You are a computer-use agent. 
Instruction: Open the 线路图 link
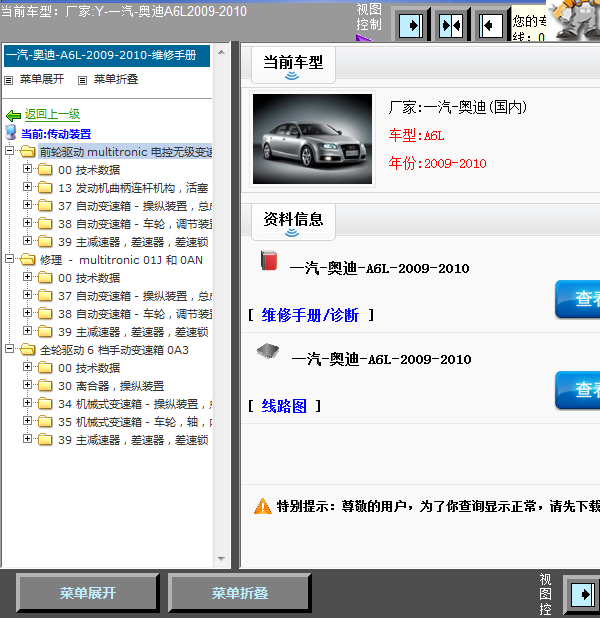point(284,406)
